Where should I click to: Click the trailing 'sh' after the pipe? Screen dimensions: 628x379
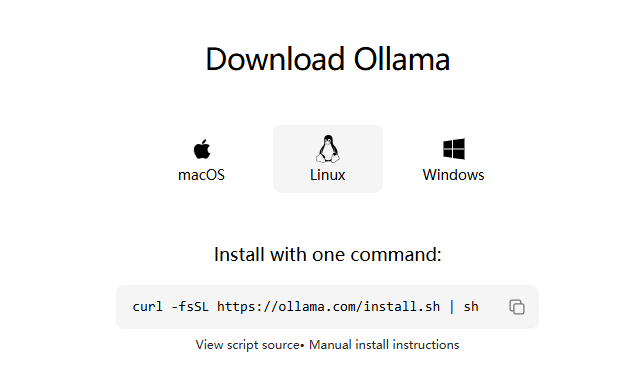pos(471,307)
